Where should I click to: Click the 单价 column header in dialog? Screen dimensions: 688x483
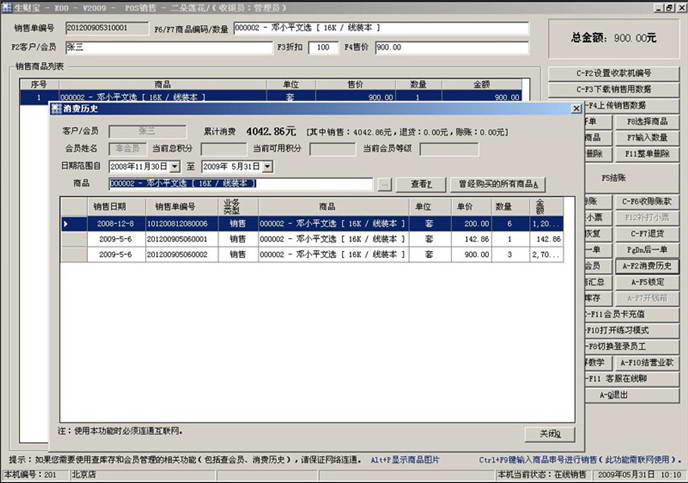pos(472,206)
